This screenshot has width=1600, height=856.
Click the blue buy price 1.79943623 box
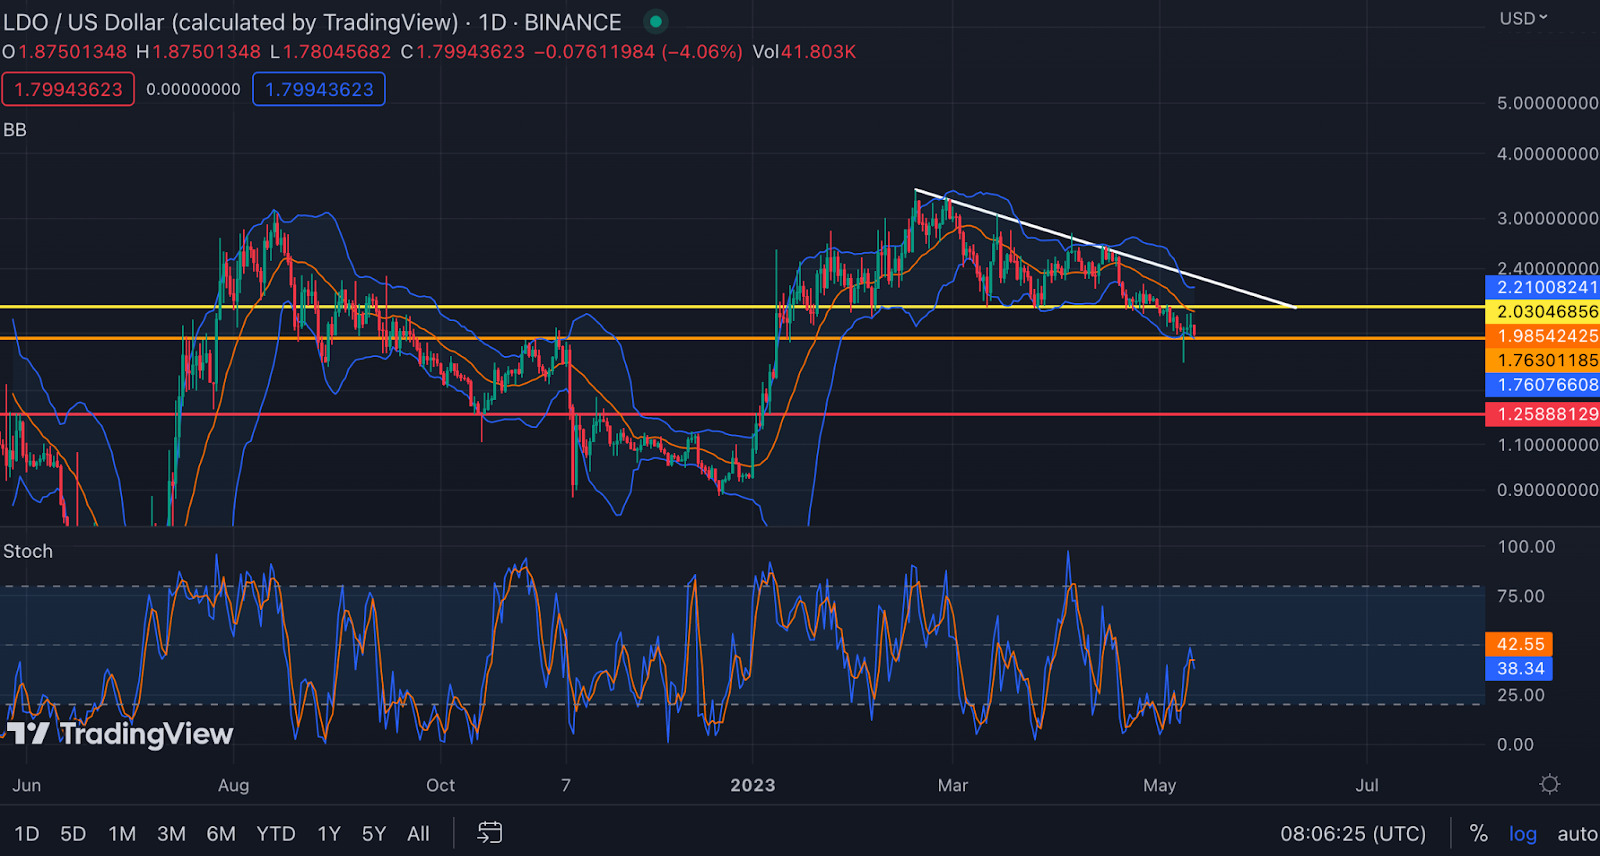coord(319,89)
